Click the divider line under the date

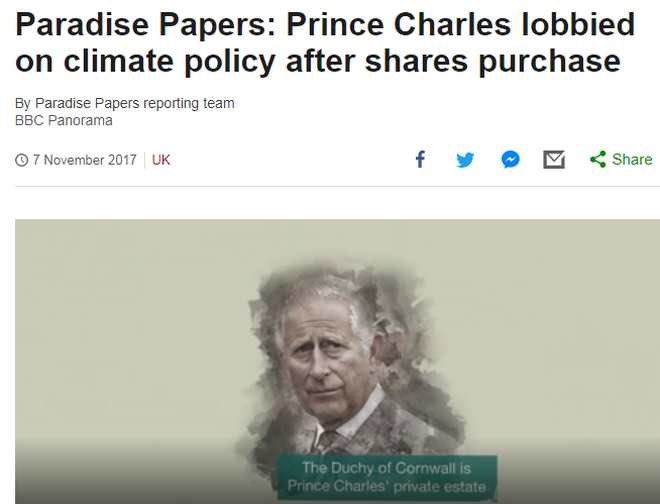pos(338,186)
